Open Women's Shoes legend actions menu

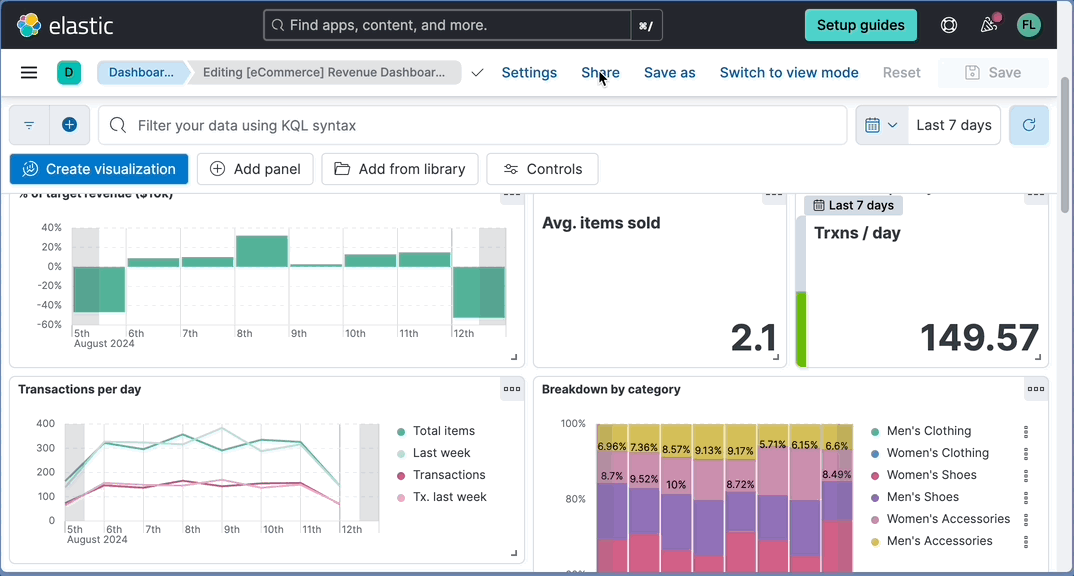pos(1025,475)
